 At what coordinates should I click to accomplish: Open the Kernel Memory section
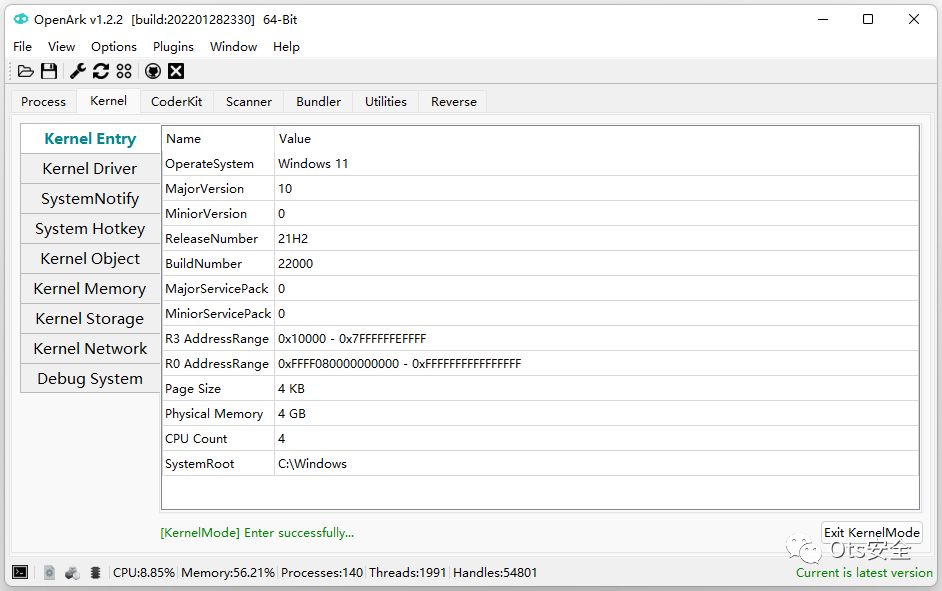(x=90, y=289)
